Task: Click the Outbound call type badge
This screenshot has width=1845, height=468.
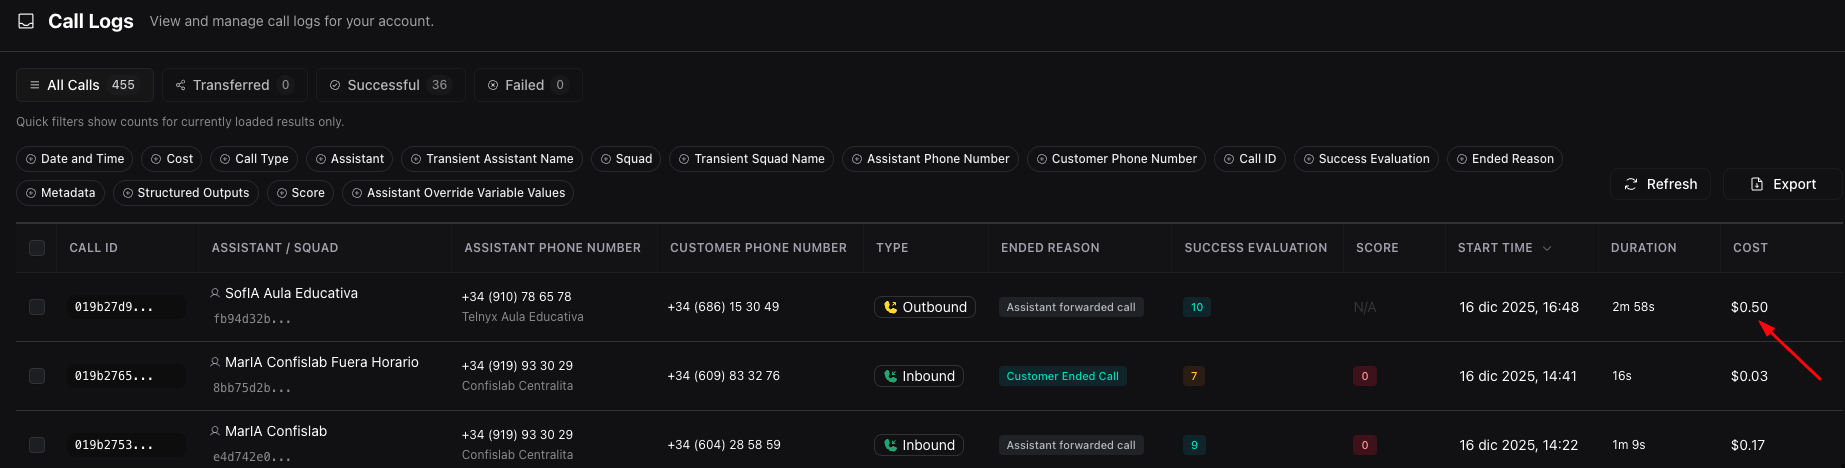Action: click(924, 307)
